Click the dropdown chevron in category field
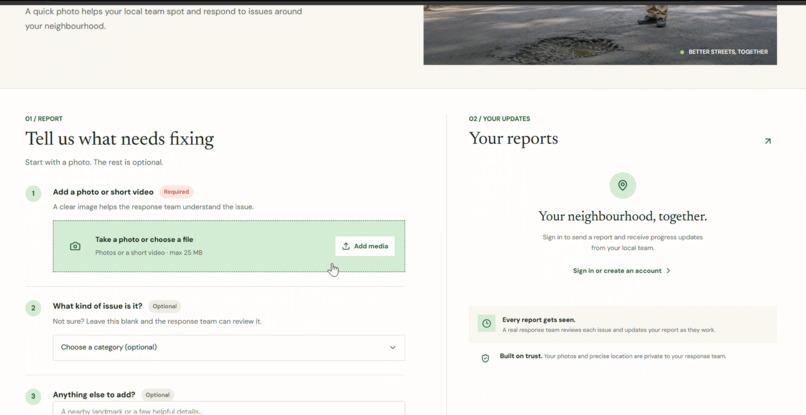Viewport: 806px width, 415px height. tap(393, 348)
